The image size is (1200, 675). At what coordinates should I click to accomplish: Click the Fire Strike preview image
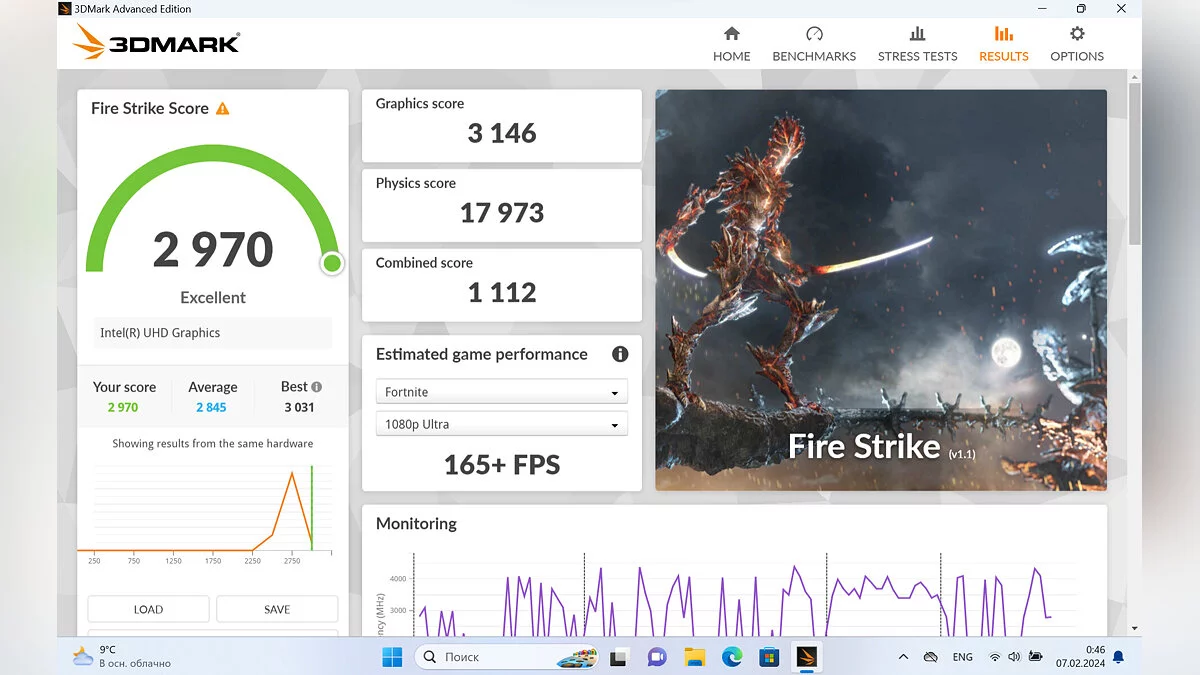click(x=880, y=290)
